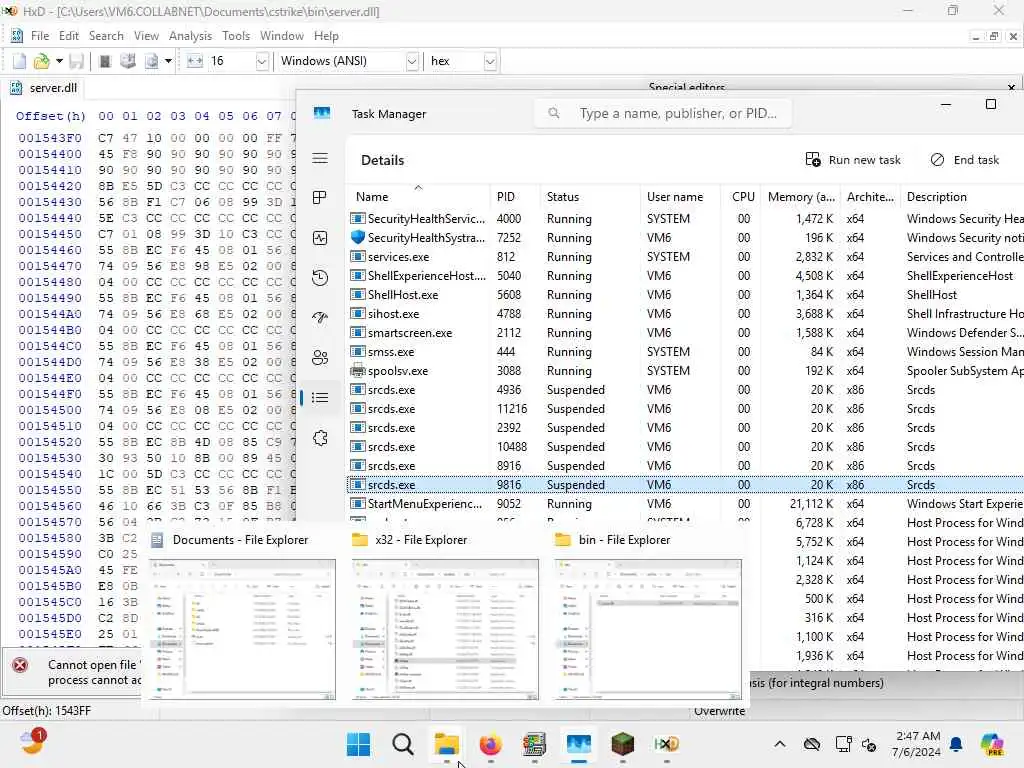This screenshot has height=768, width=1024.
Task: Open HxD Help menu
Action: [x=326, y=36]
